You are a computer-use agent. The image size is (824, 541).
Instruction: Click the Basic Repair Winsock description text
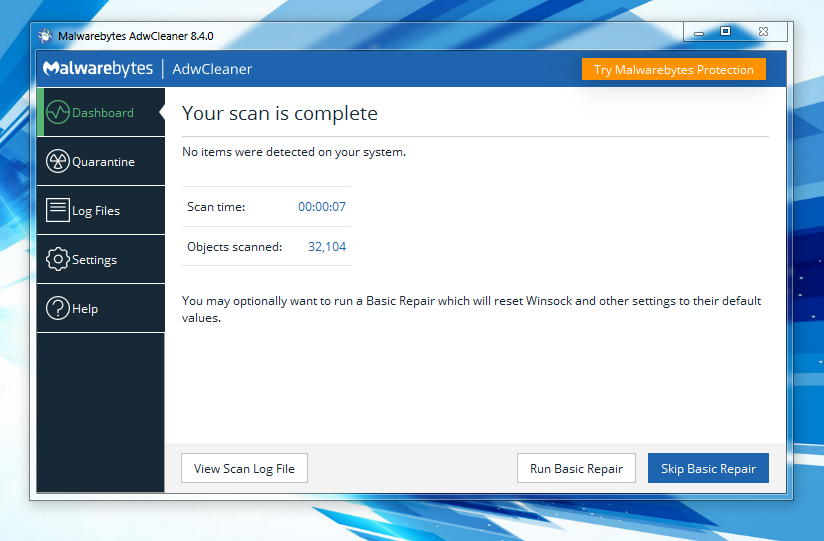tap(471, 309)
